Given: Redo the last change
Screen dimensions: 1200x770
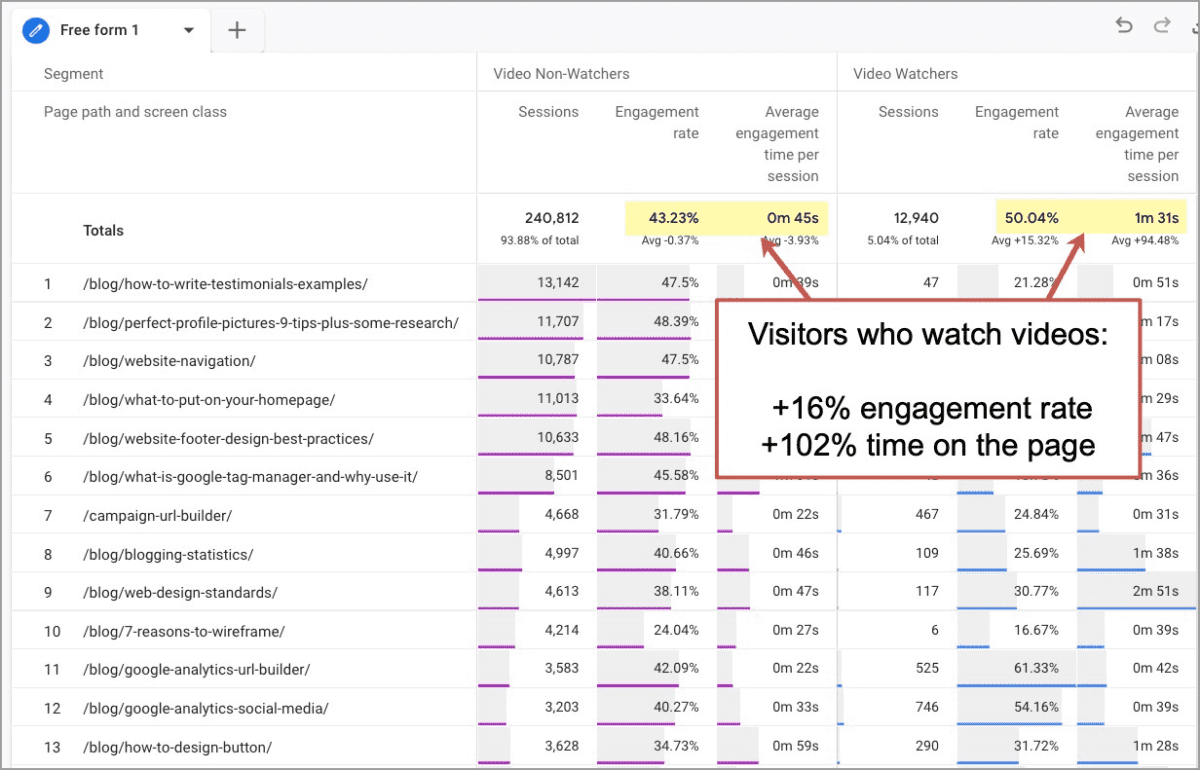Looking at the screenshot, I should pyautogui.click(x=1163, y=25).
